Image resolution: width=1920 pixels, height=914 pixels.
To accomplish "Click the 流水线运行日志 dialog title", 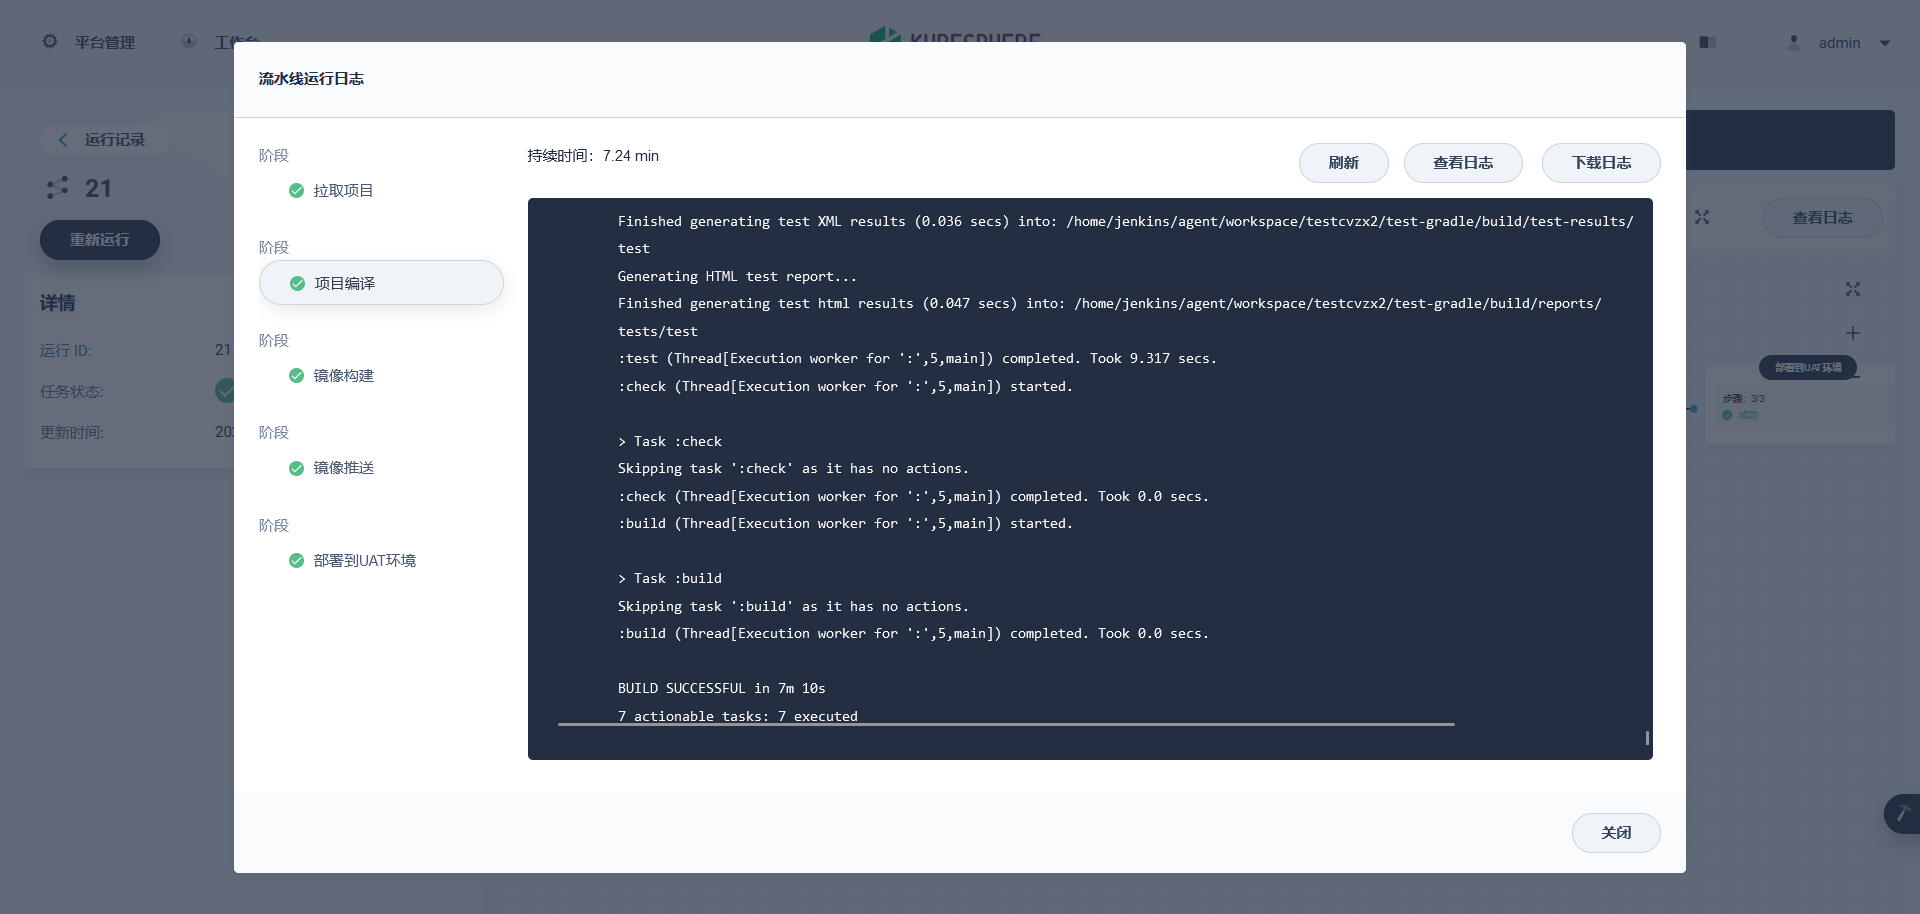I will (311, 79).
